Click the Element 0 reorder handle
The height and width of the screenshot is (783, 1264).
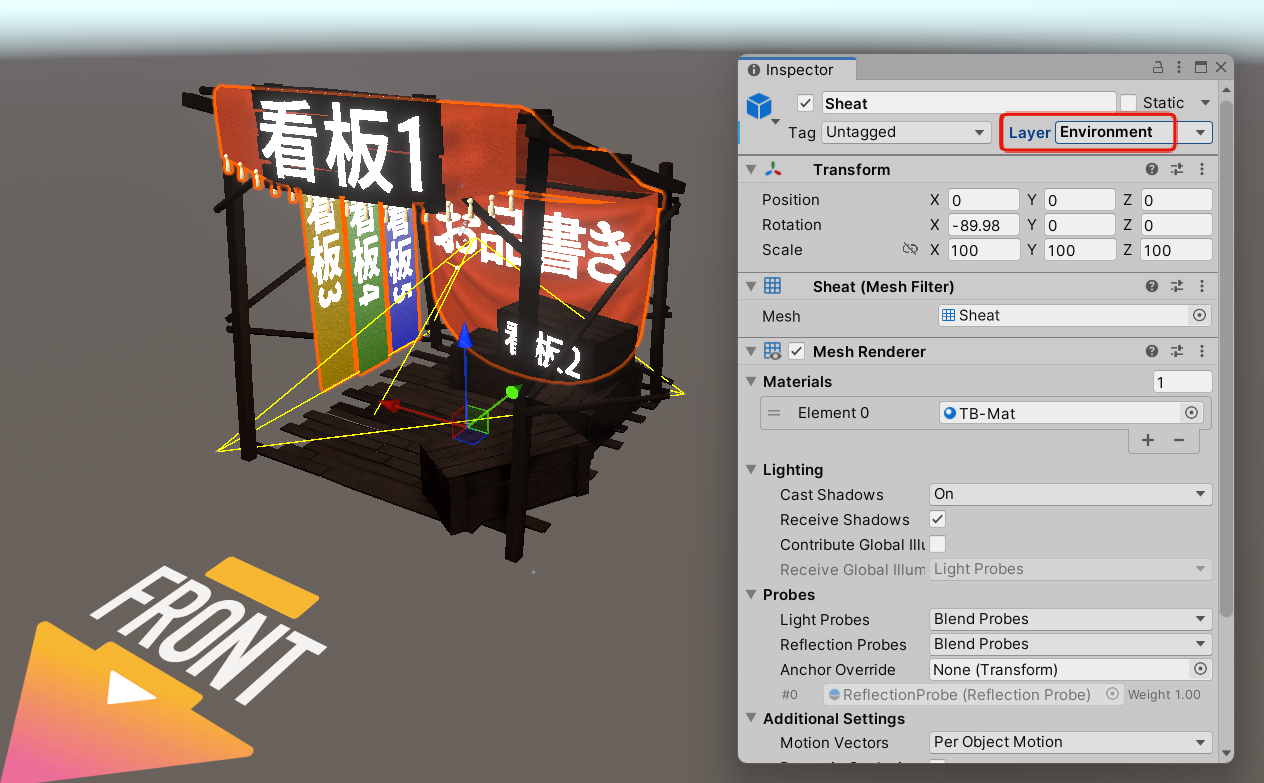coord(774,413)
